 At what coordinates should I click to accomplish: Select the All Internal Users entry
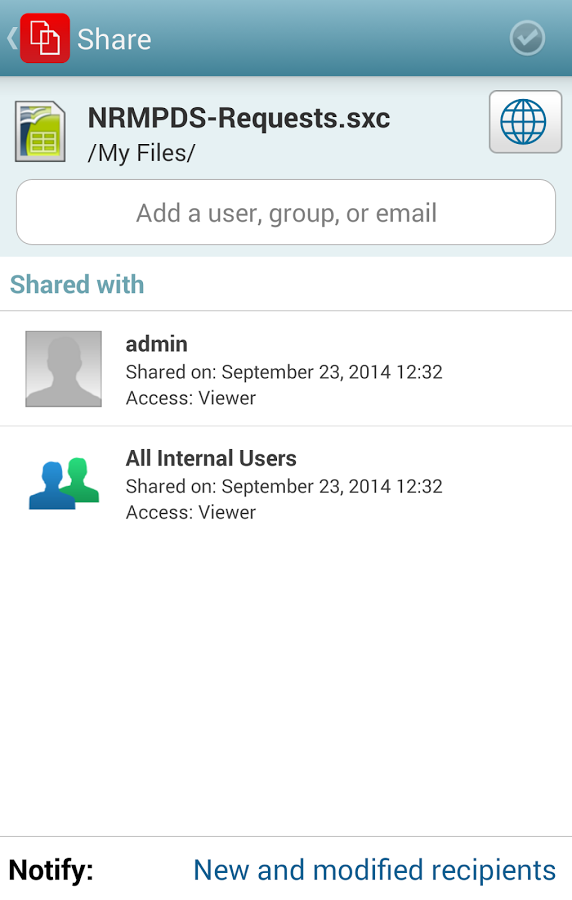(286, 484)
